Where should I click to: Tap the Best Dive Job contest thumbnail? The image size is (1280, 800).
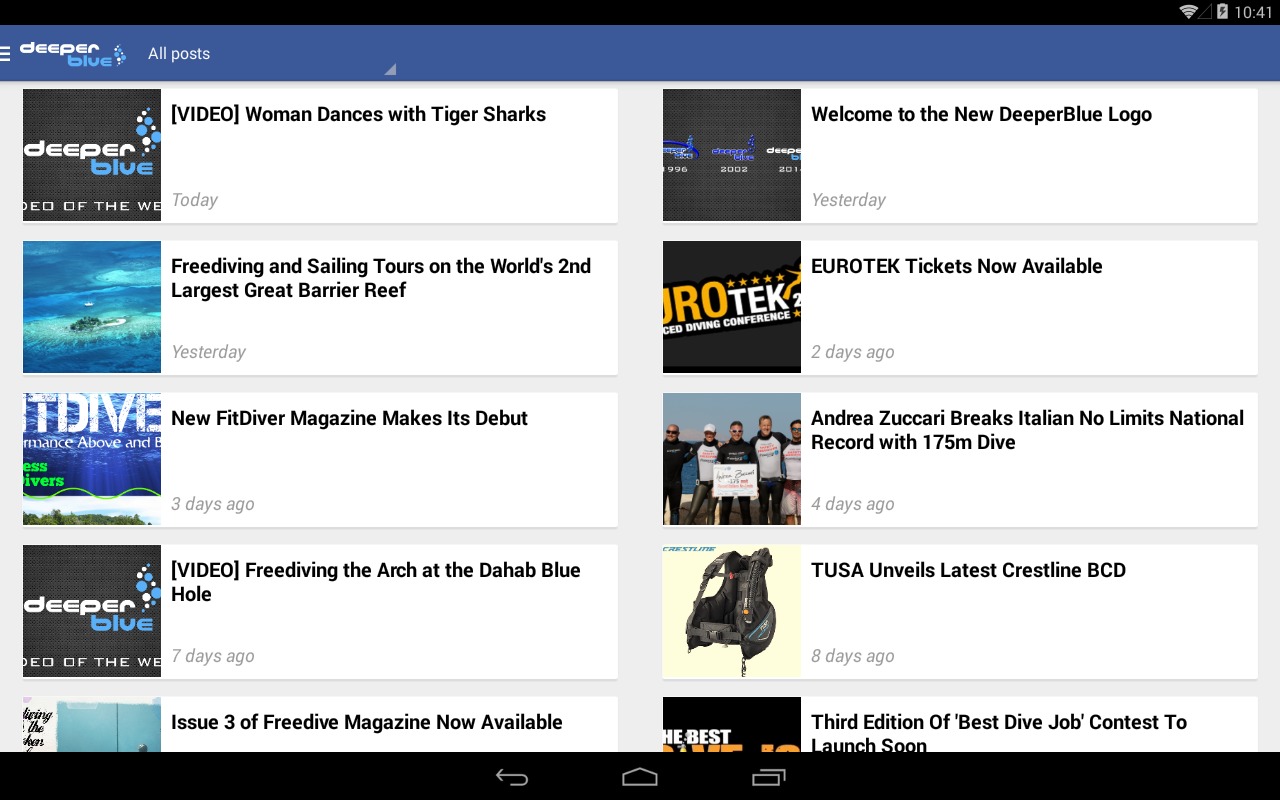point(732,724)
